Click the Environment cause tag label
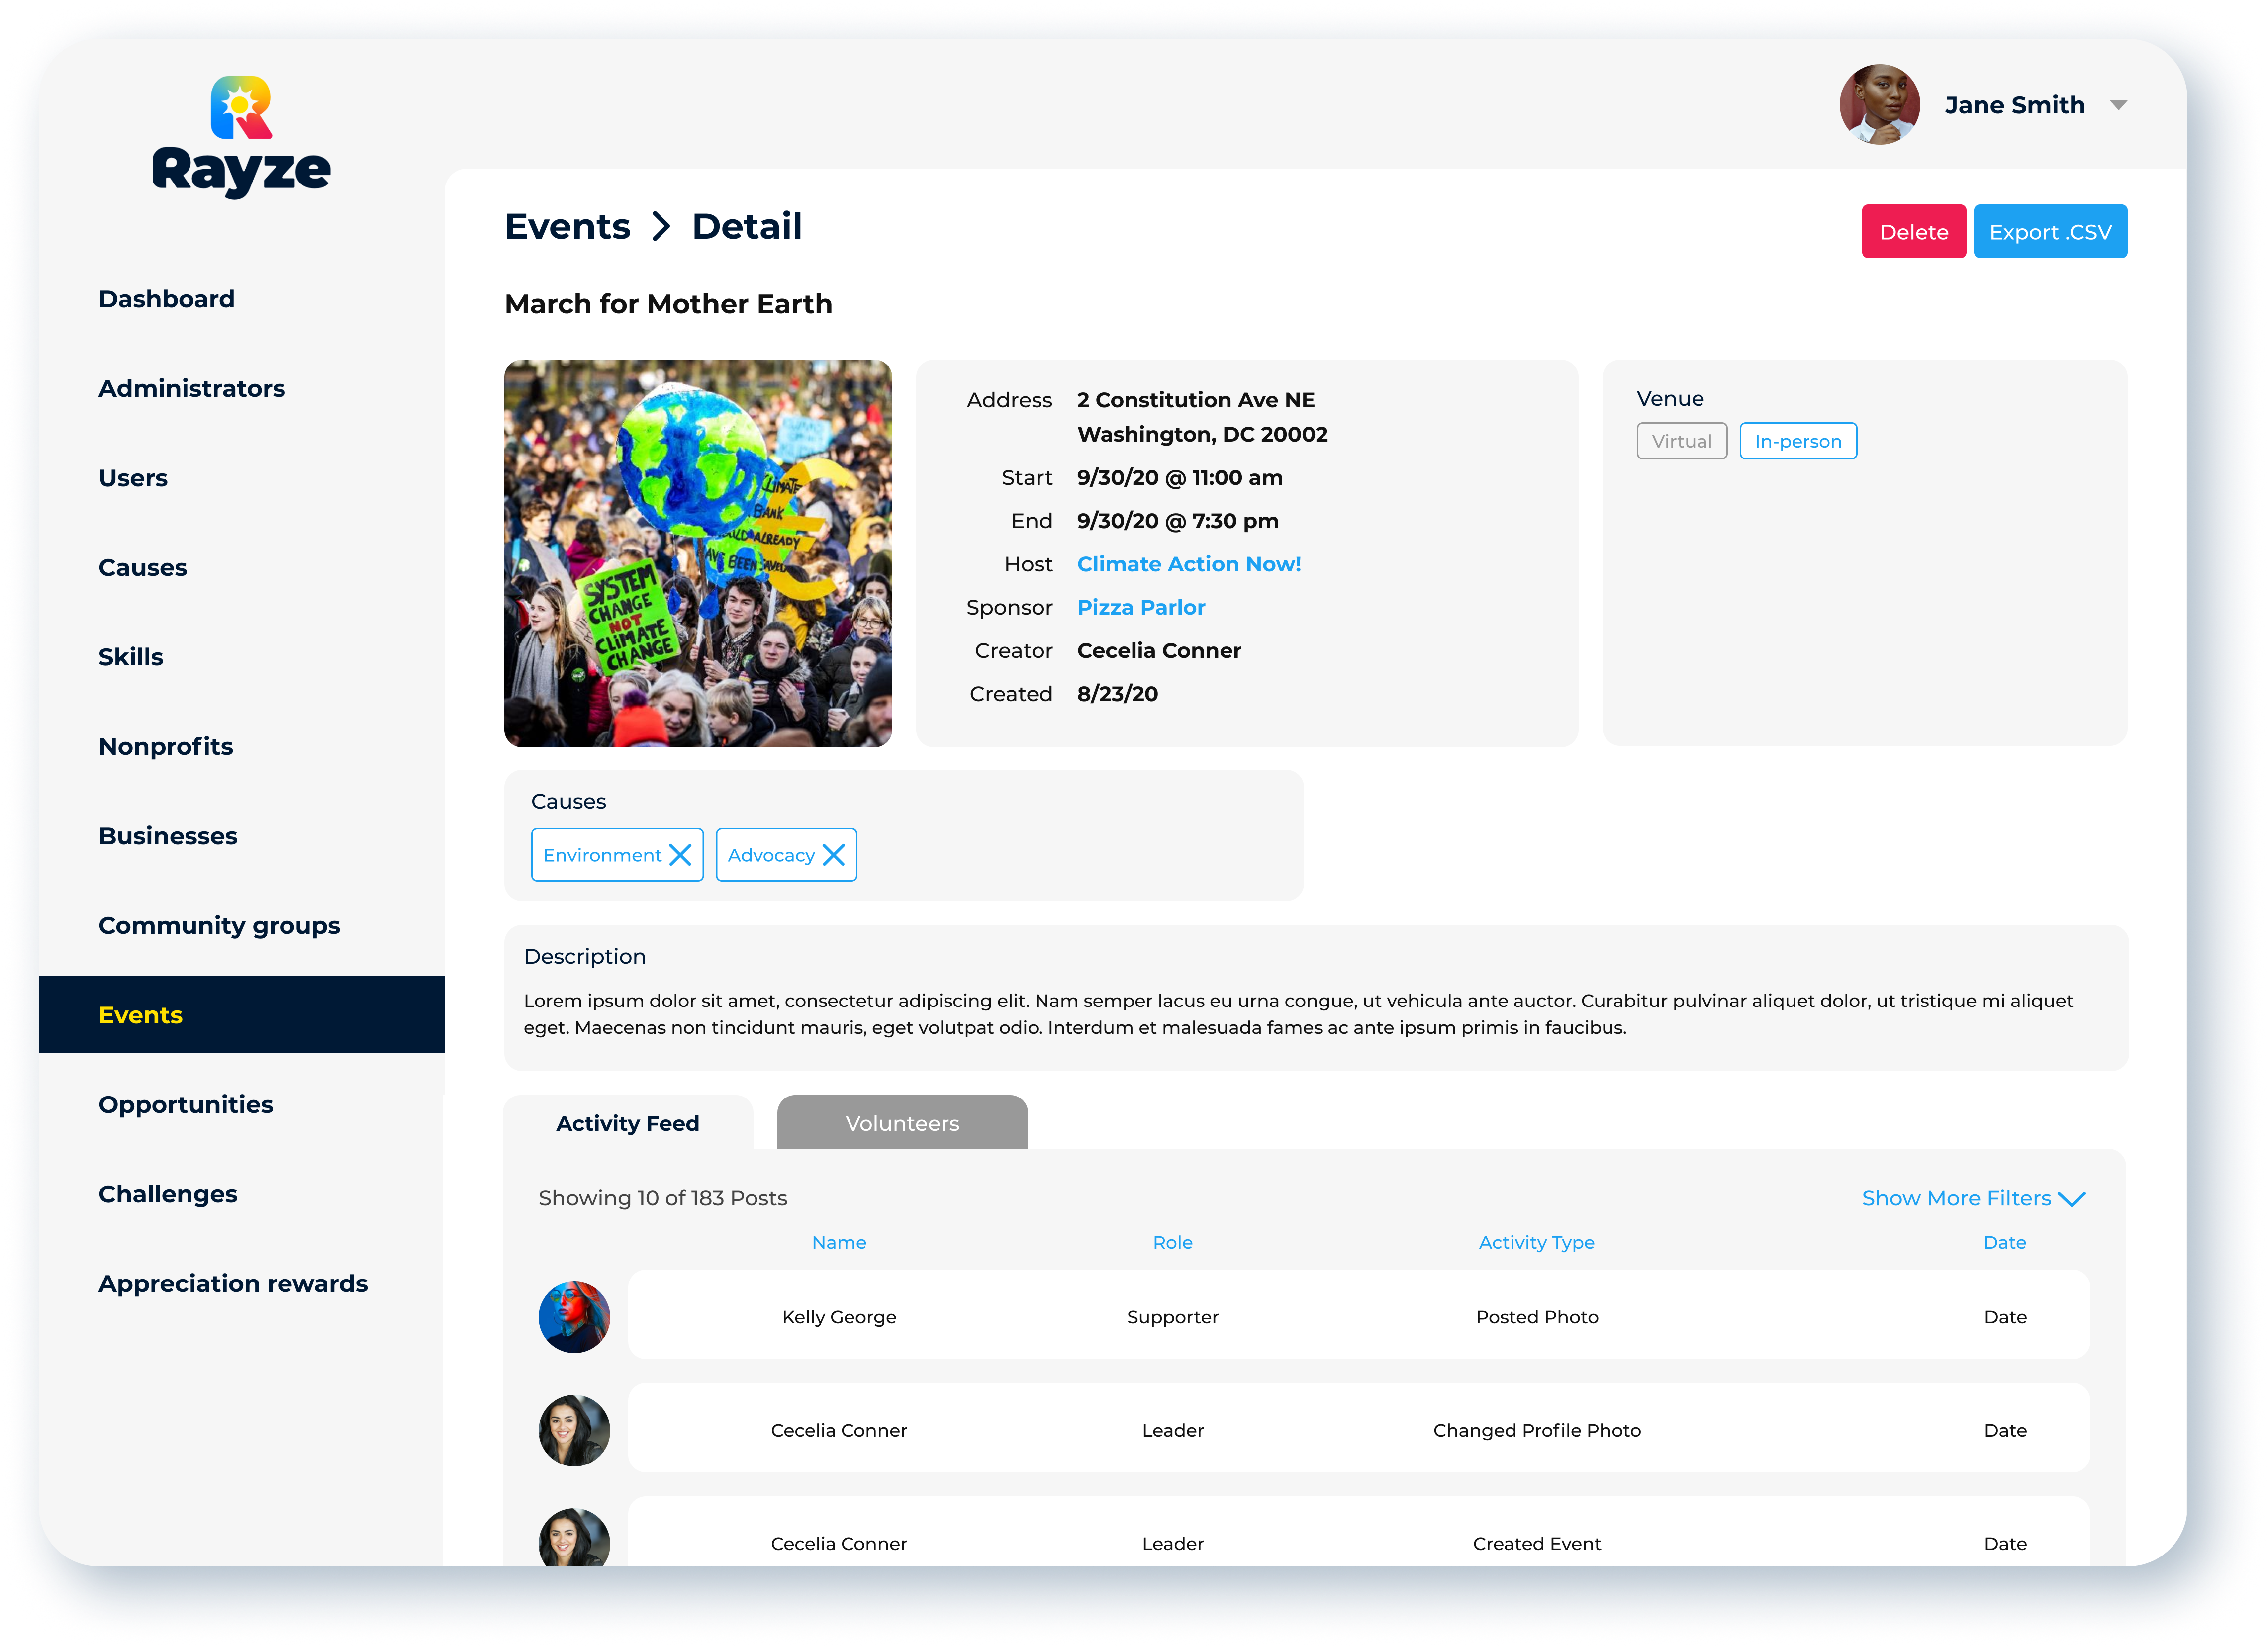The image size is (2268, 1647). [x=602, y=855]
